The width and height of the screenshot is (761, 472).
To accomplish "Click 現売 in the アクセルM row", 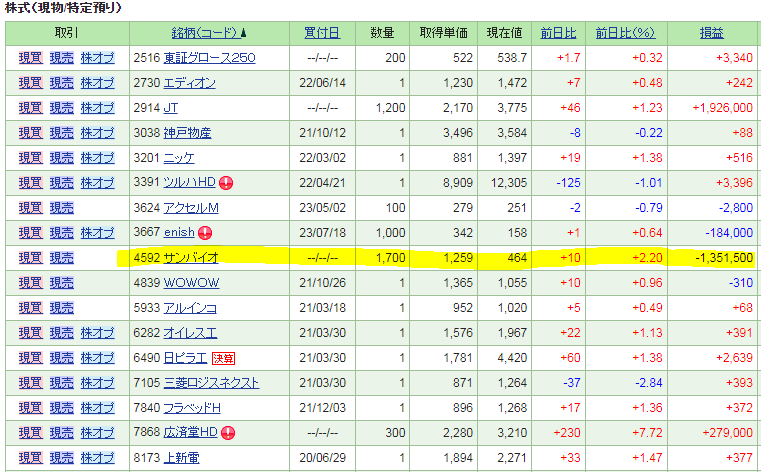I will tap(62, 208).
